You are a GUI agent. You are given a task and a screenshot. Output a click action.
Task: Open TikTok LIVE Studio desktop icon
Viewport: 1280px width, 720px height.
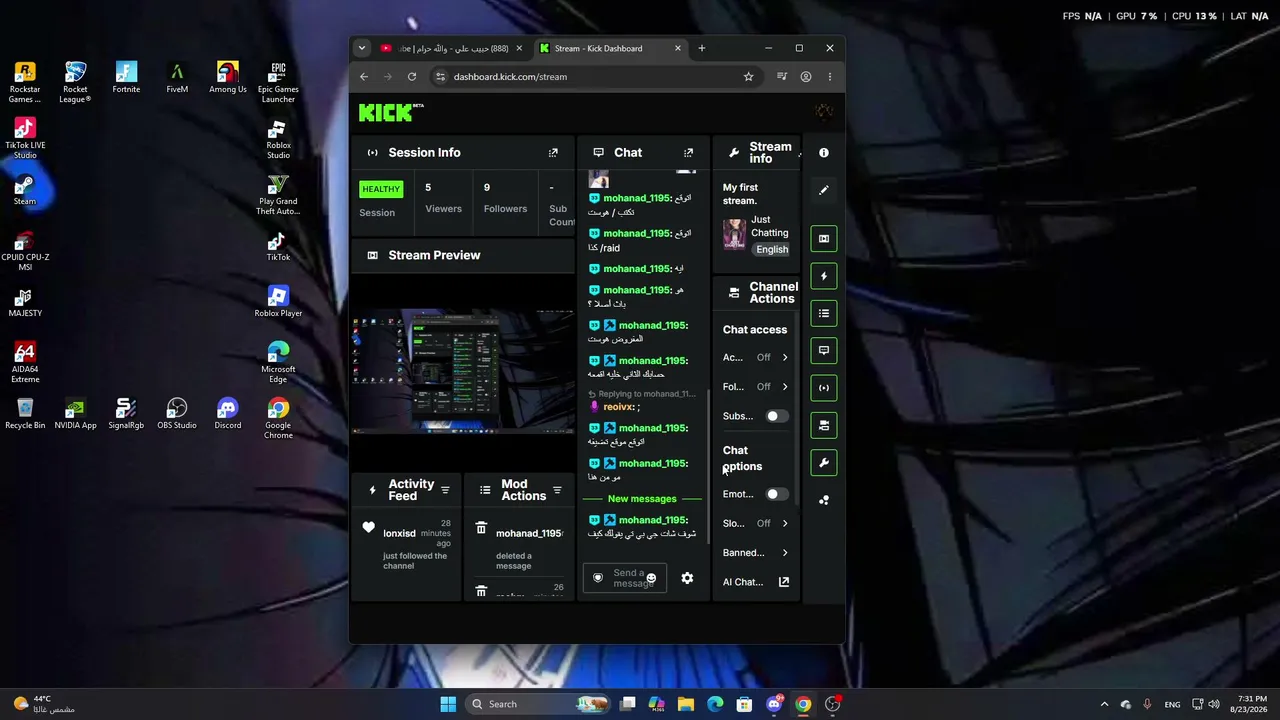pos(25,138)
